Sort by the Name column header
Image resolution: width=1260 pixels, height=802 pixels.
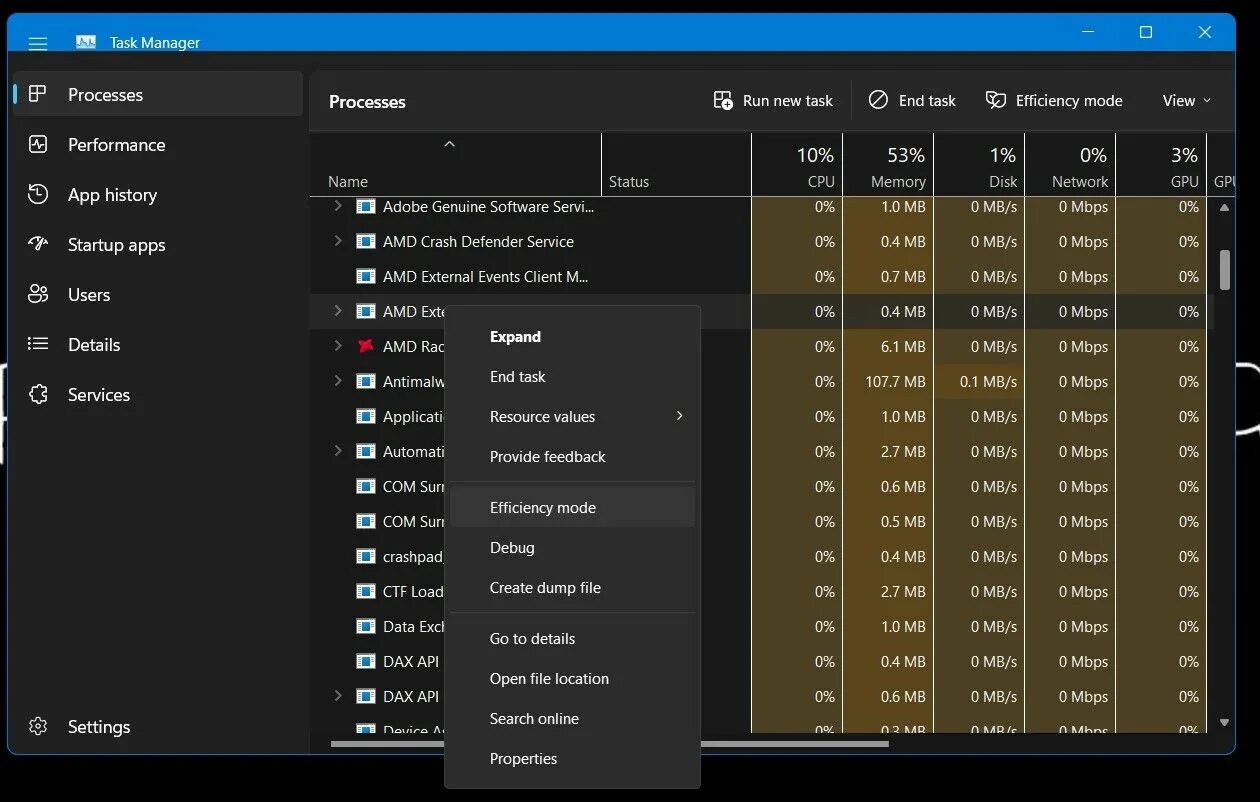pos(456,164)
